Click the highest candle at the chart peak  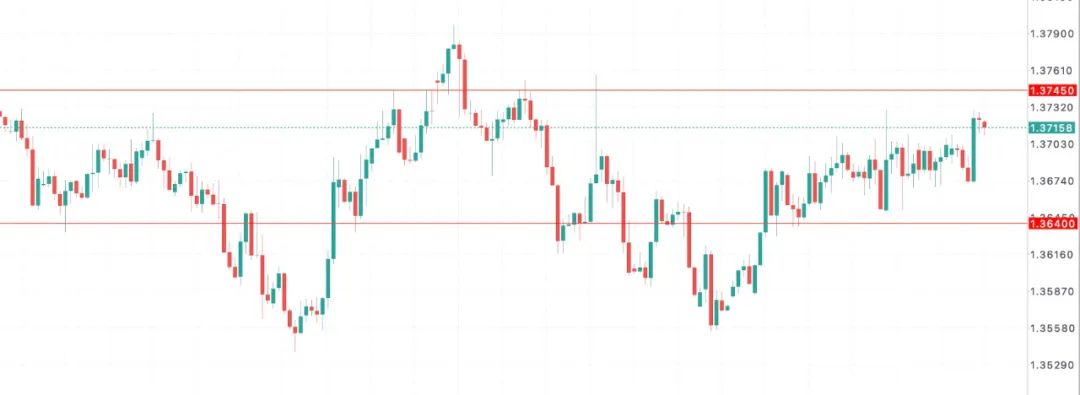[453, 48]
